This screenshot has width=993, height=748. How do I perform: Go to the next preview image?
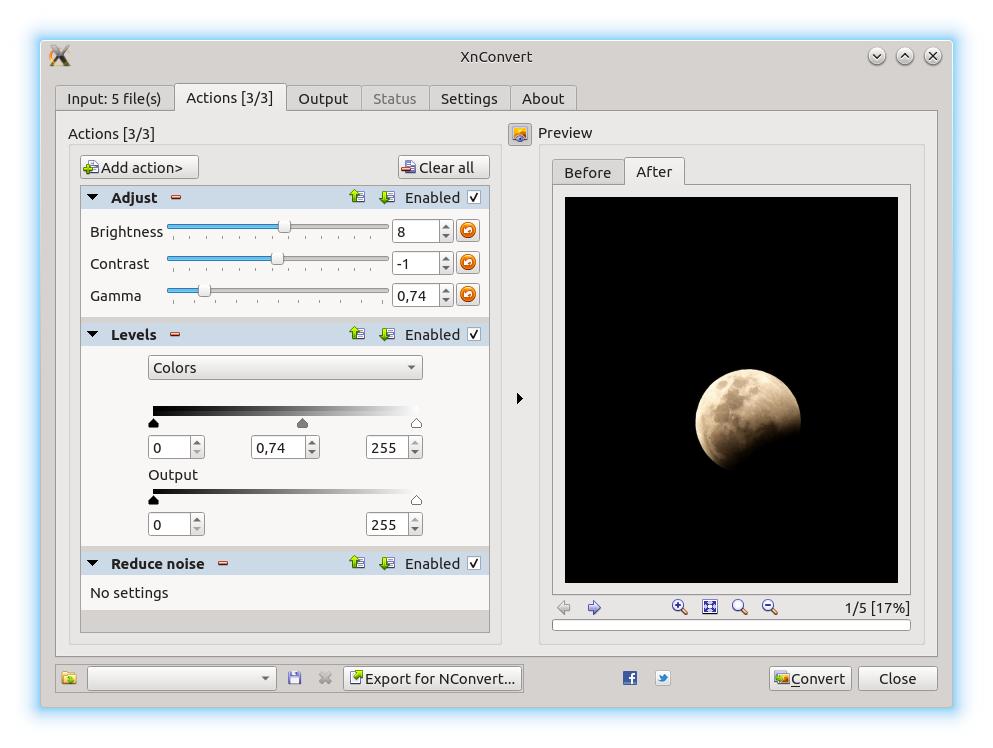594,607
